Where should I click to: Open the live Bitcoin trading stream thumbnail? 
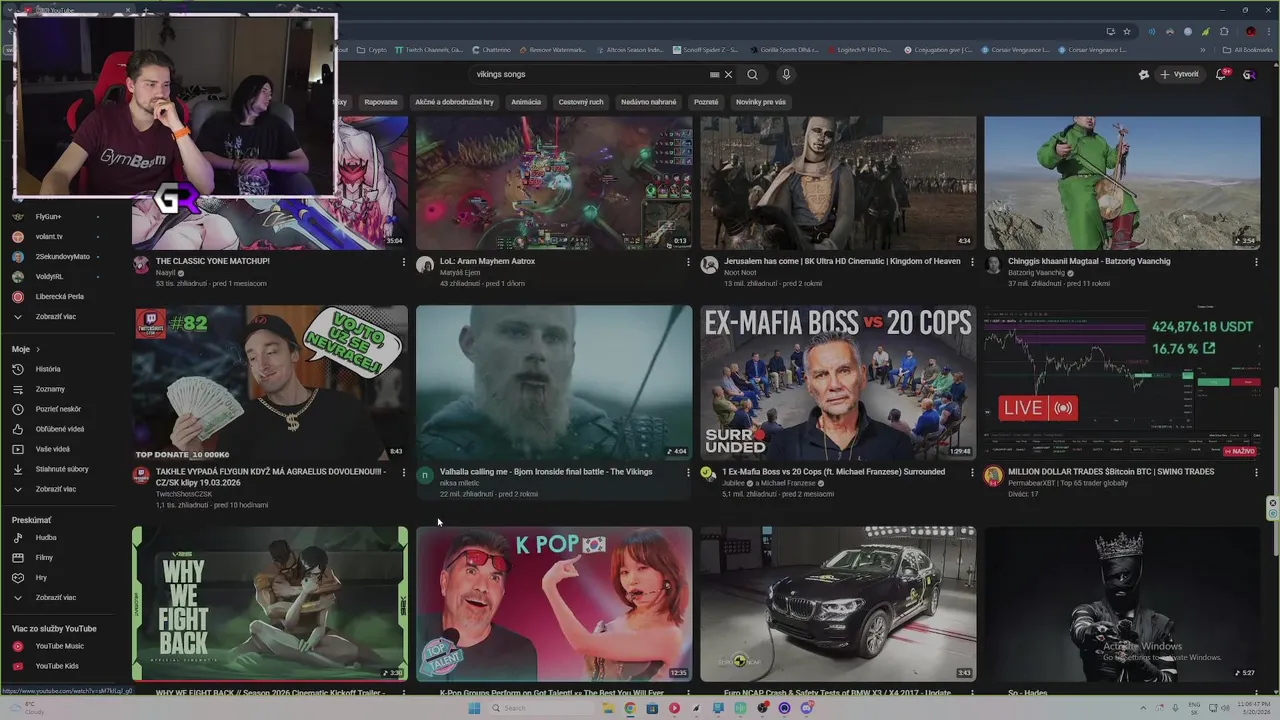tap(1122, 382)
